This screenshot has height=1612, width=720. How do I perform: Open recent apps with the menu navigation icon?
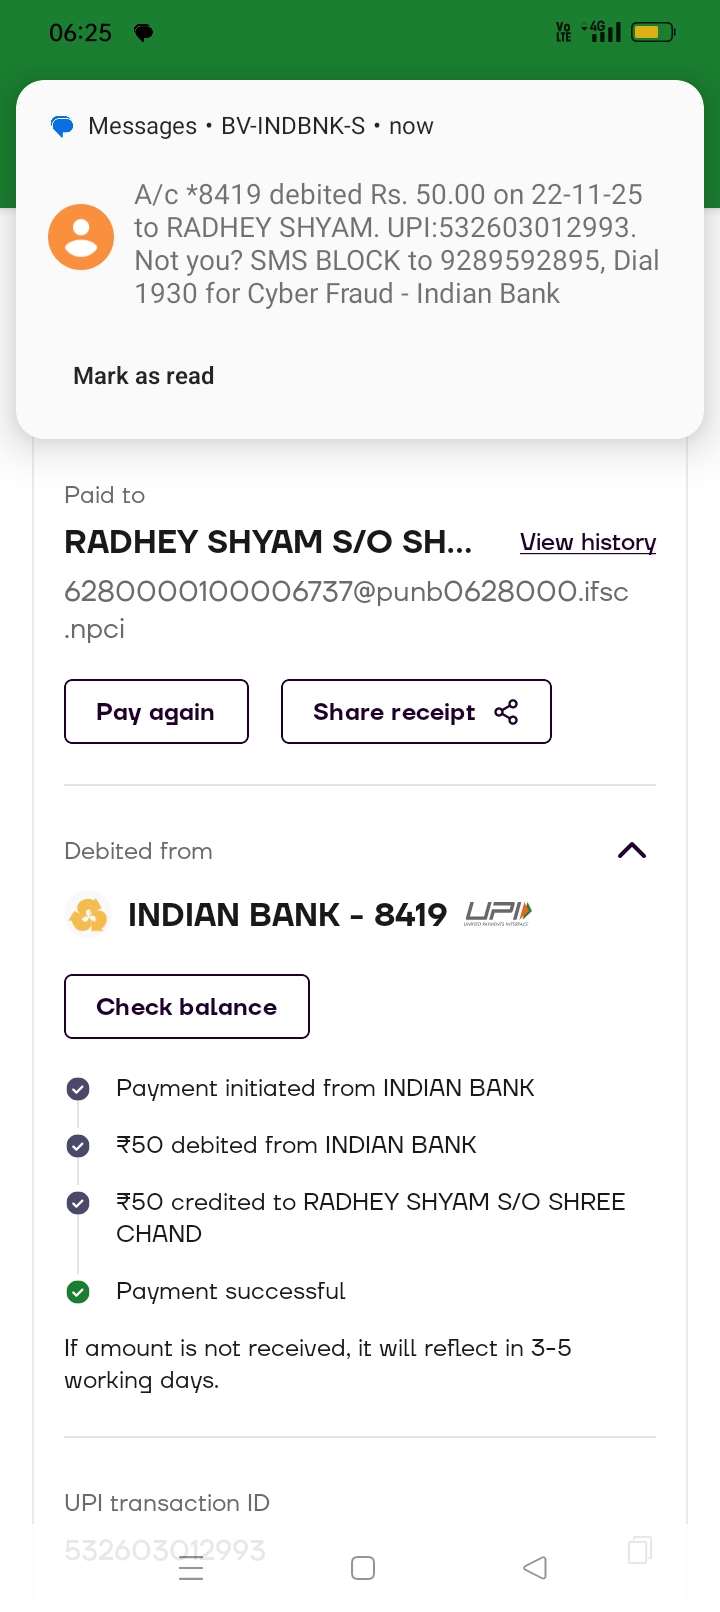coord(191,1568)
